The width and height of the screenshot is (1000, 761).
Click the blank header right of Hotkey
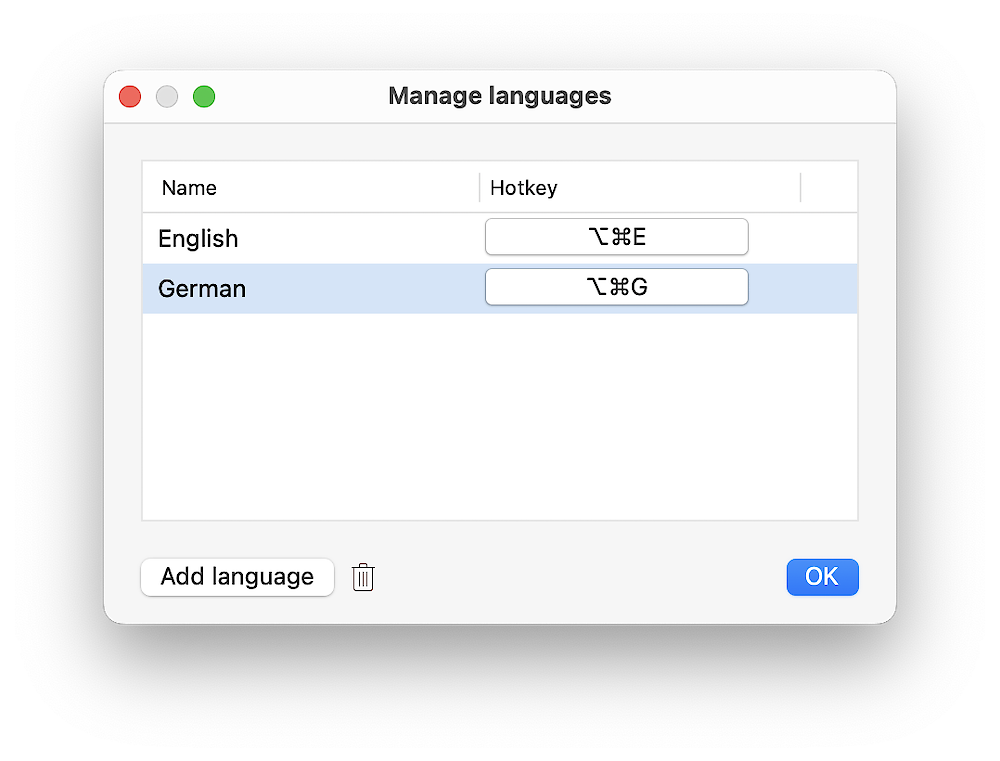pyautogui.click(x=829, y=188)
